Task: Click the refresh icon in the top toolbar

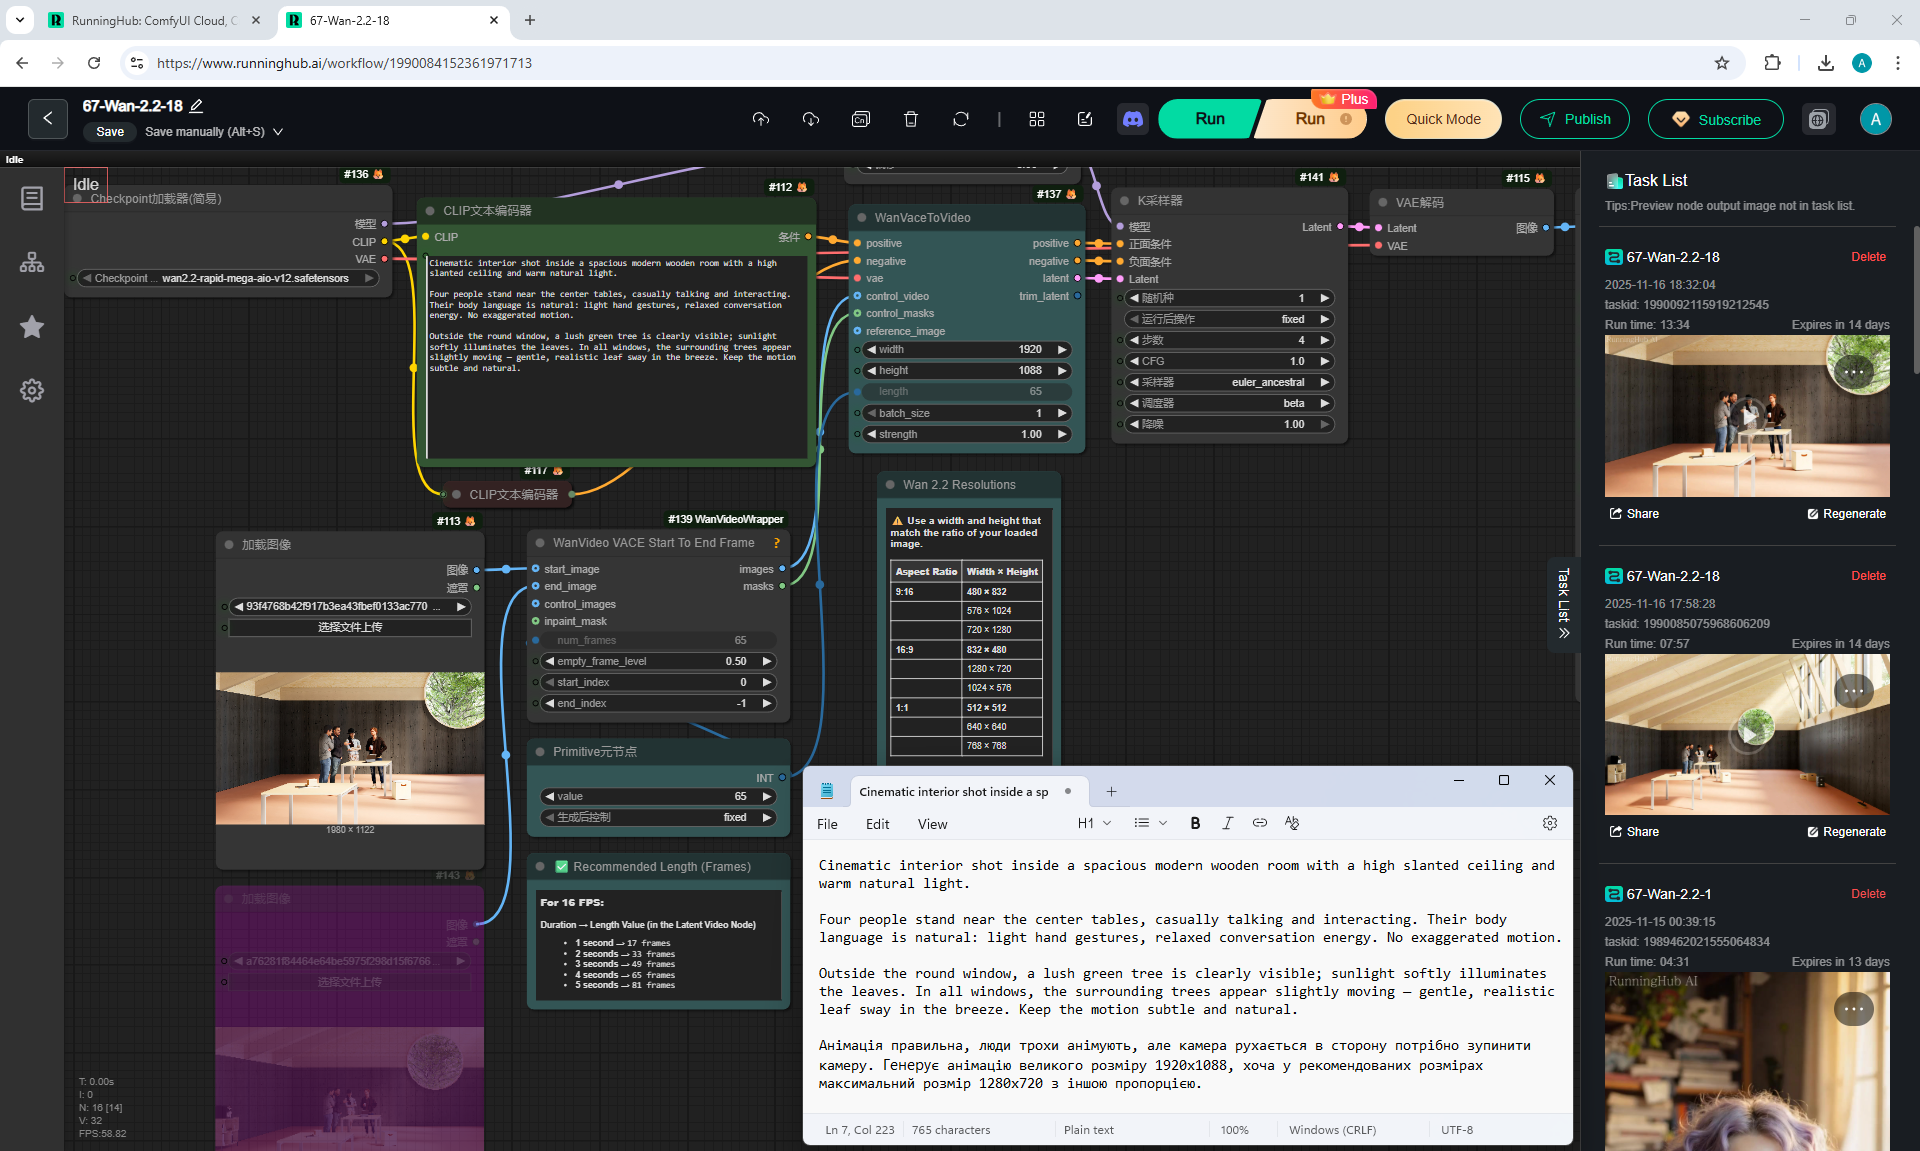Action: pyautogui.click(x=960, y=119)
